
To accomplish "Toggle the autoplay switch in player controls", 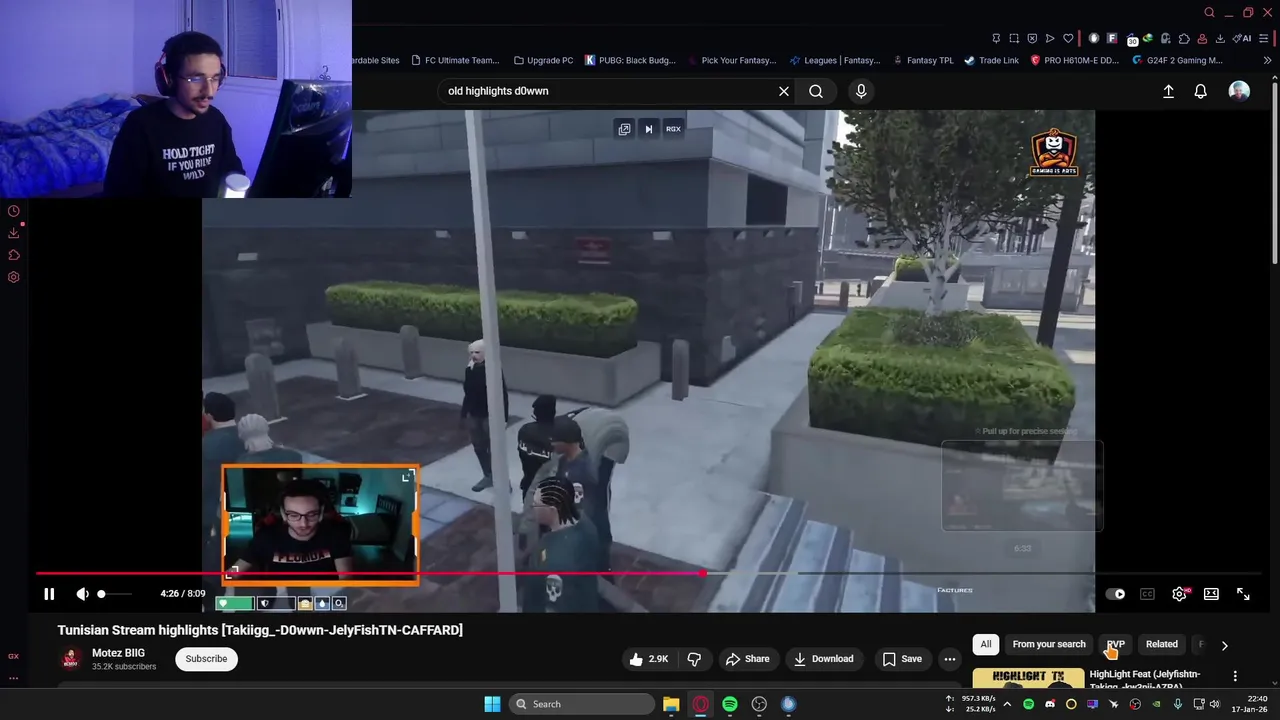I will coord(1115,594).
